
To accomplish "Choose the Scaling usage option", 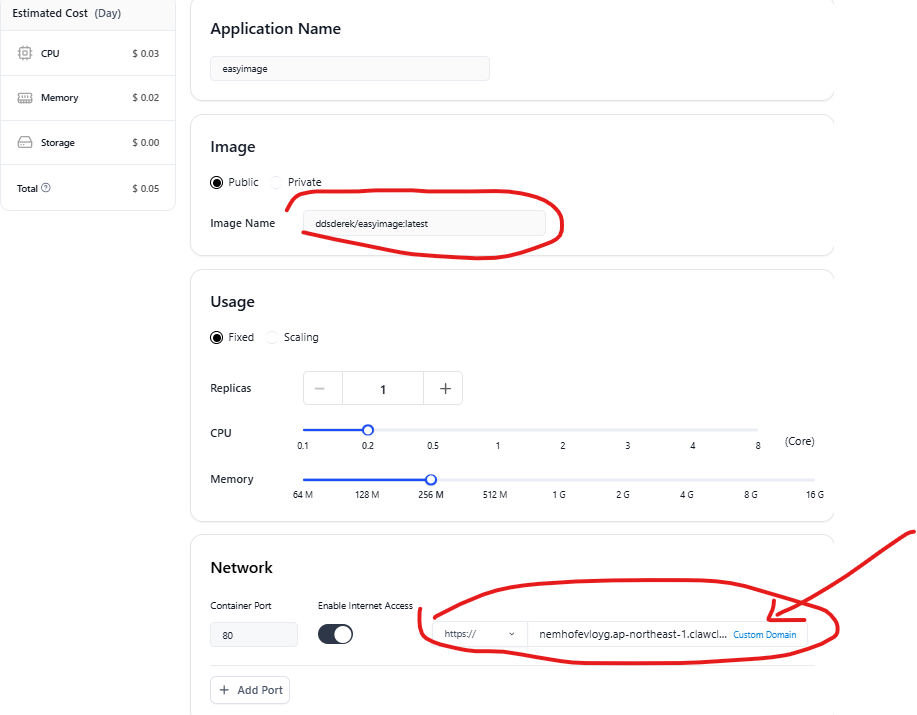I will (x=273, y=337).
